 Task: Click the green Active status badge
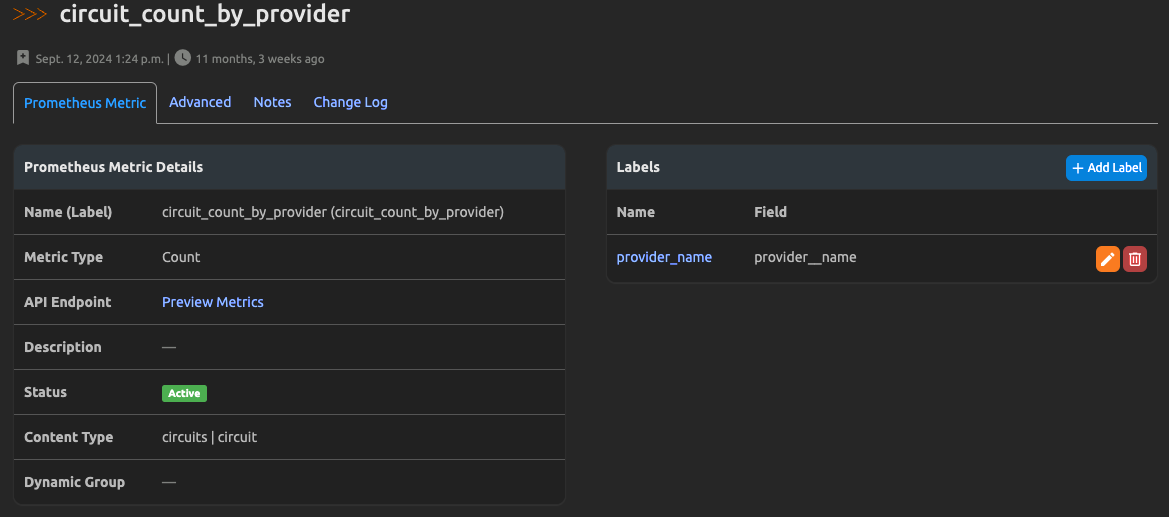(184, 393)
